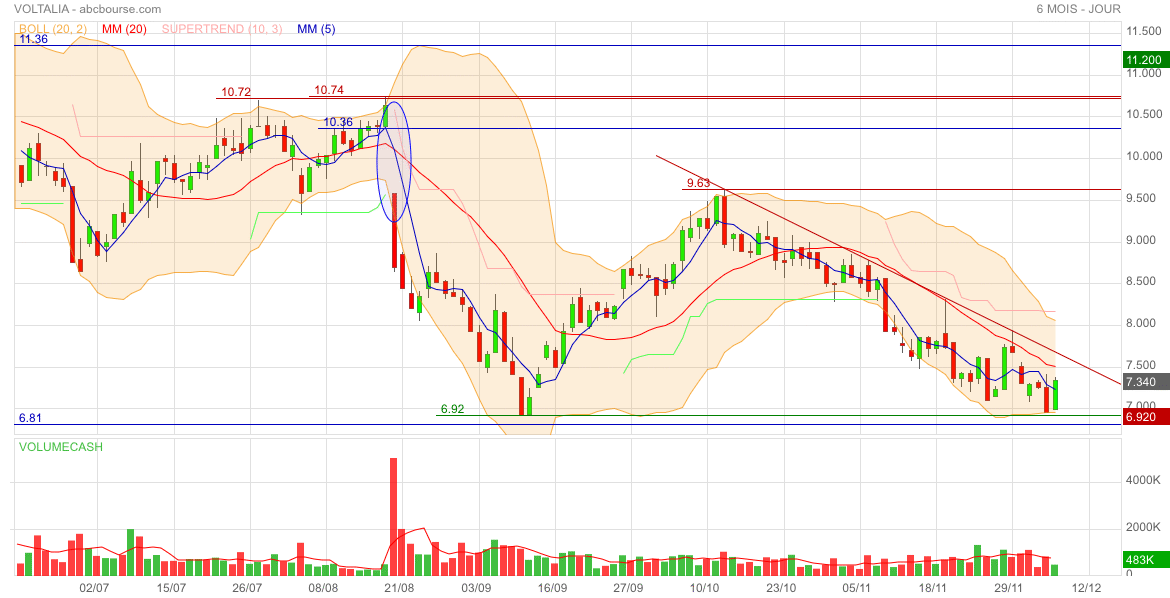1170x598 pixels.
Task: Click the "4000K" volume axis value
Action: pos(1143,480)
